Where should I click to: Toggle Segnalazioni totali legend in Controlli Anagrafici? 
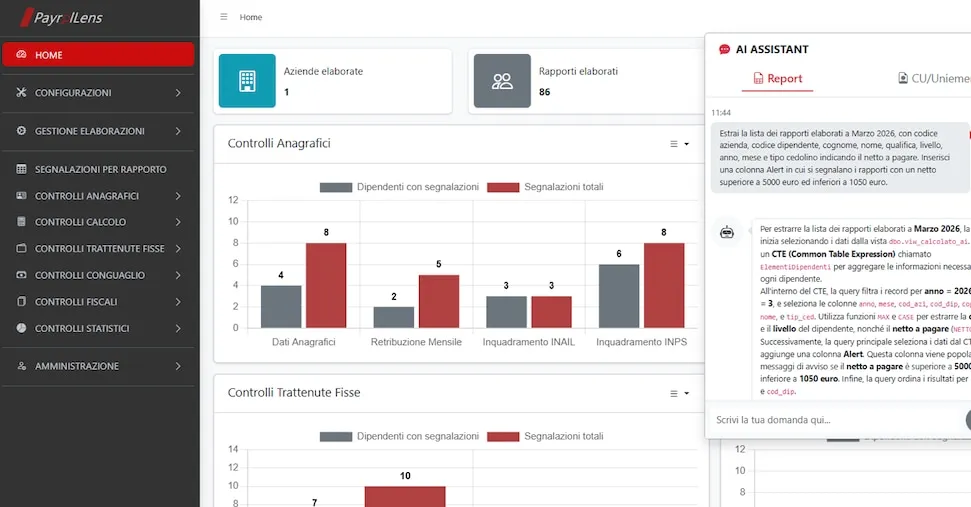click(545, 187)
